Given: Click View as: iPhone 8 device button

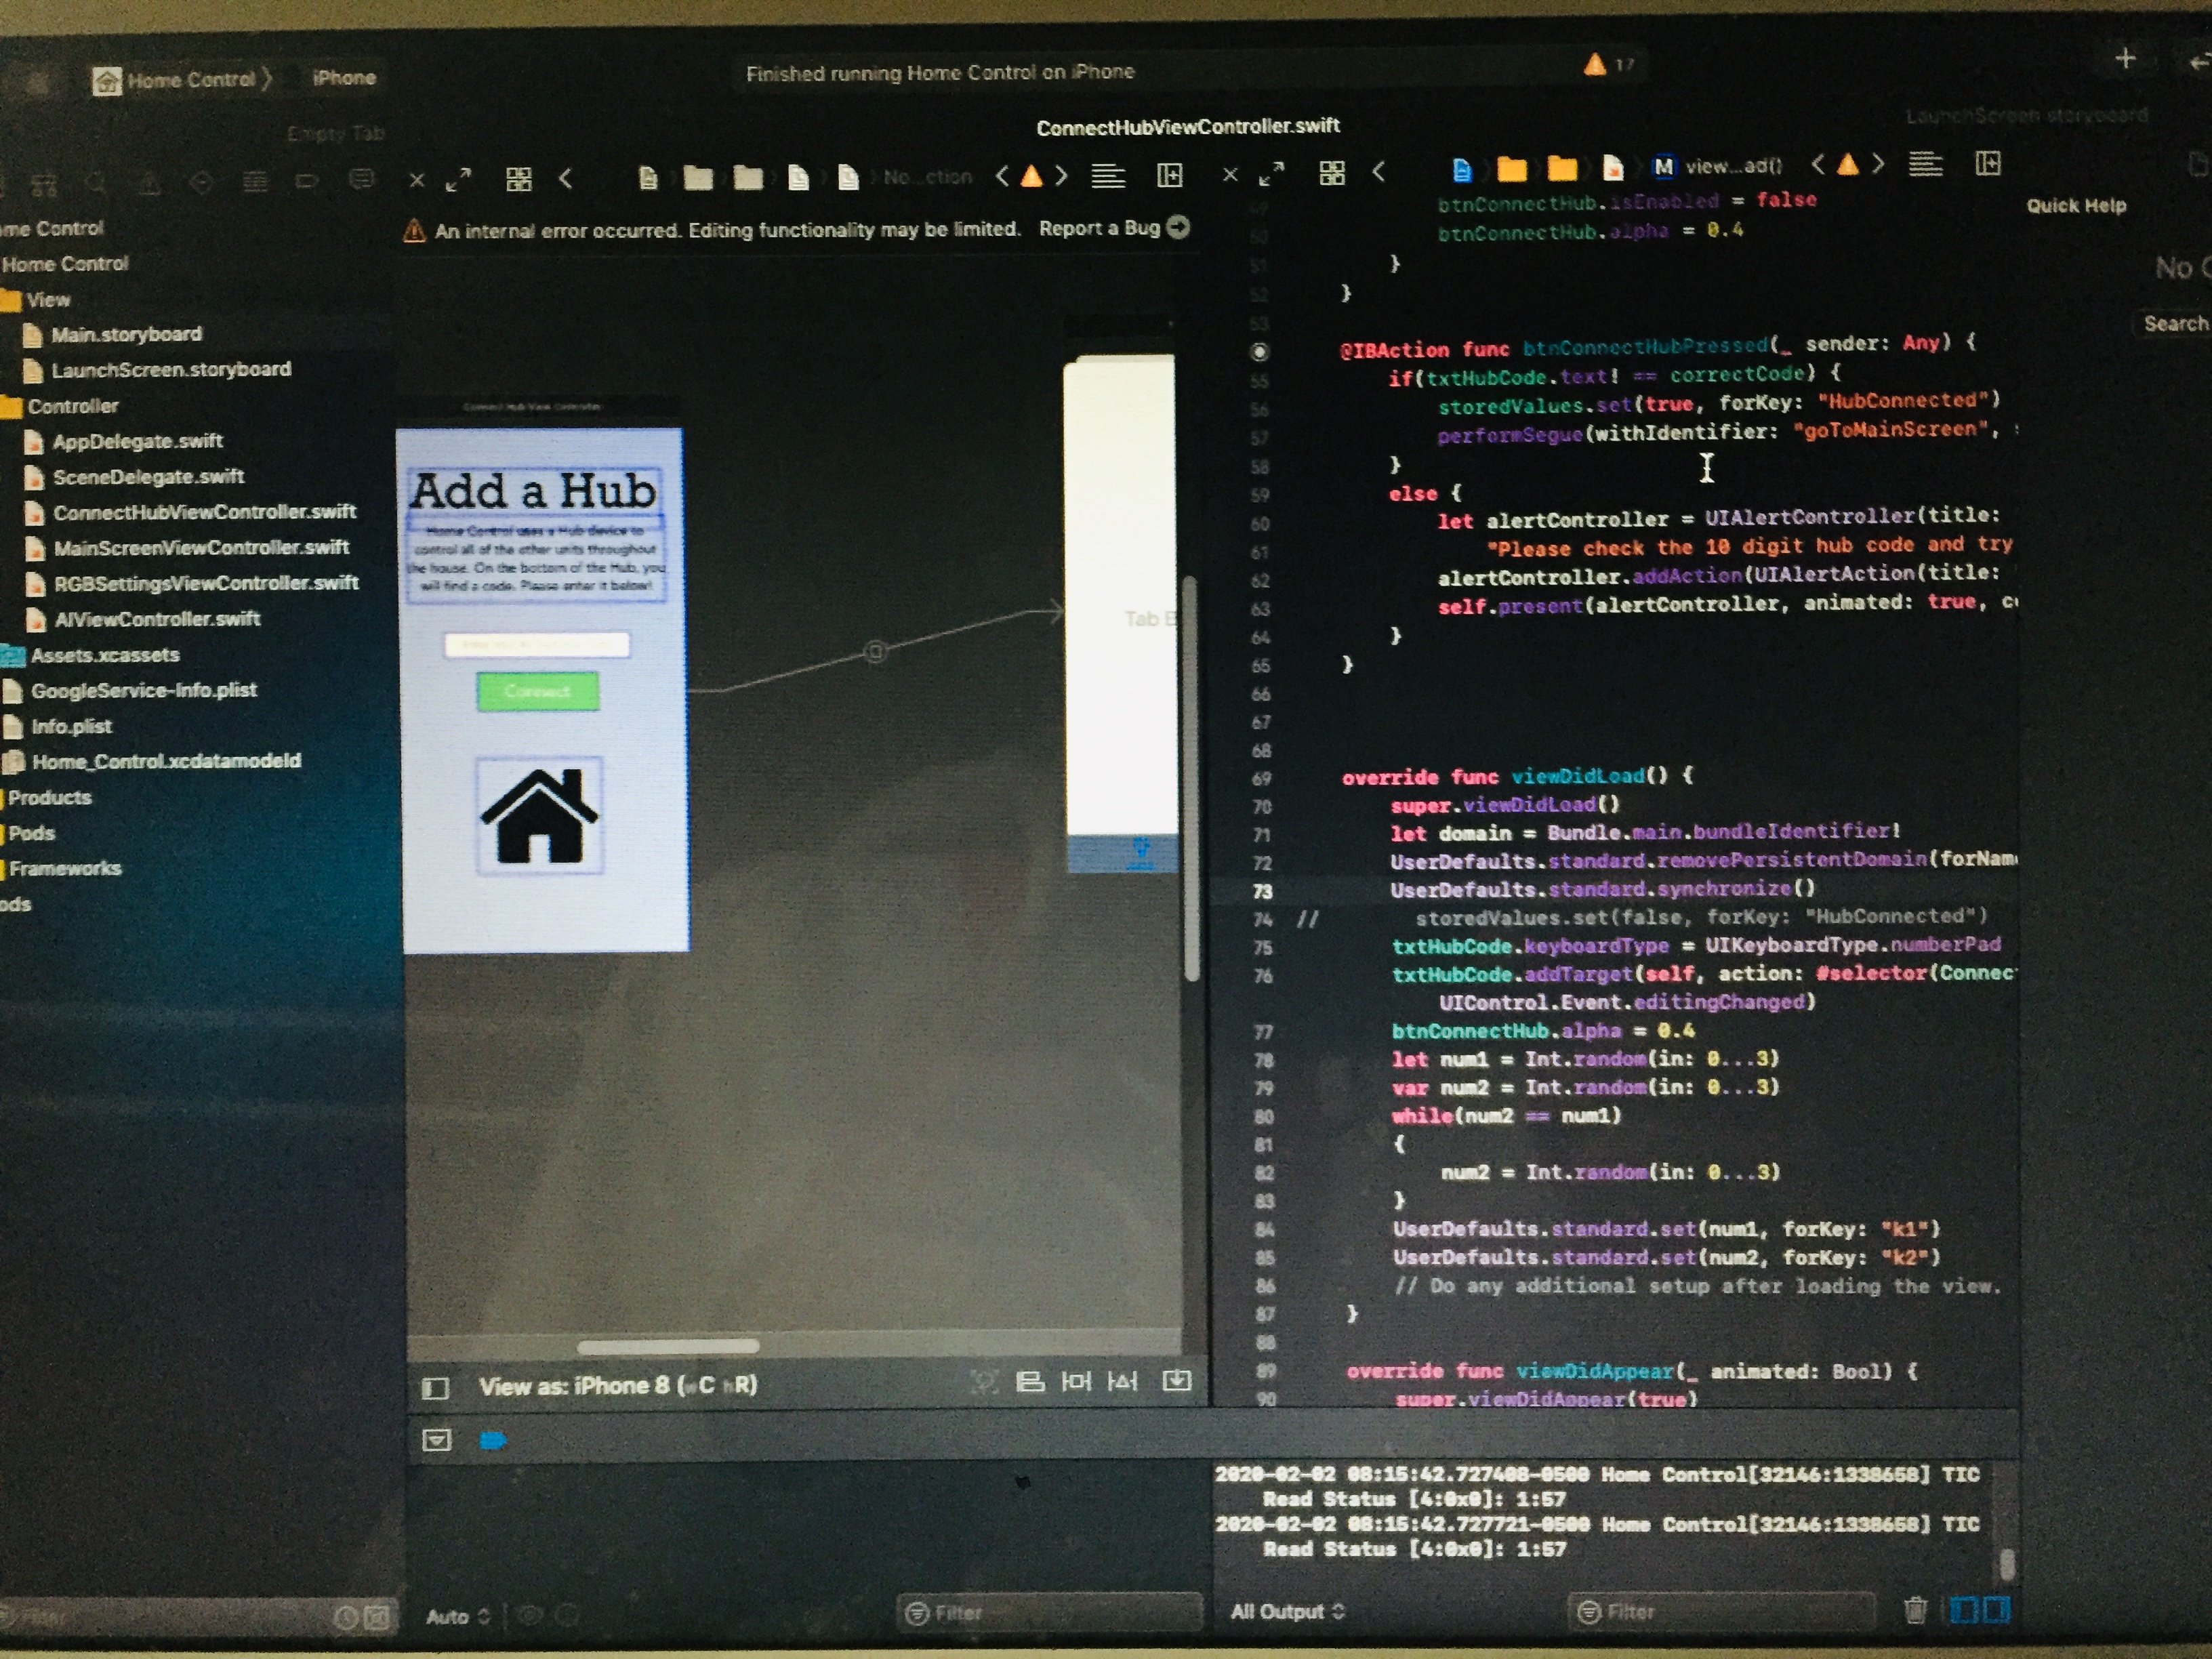Looking at the screenshot, I should coord(617,1386).
